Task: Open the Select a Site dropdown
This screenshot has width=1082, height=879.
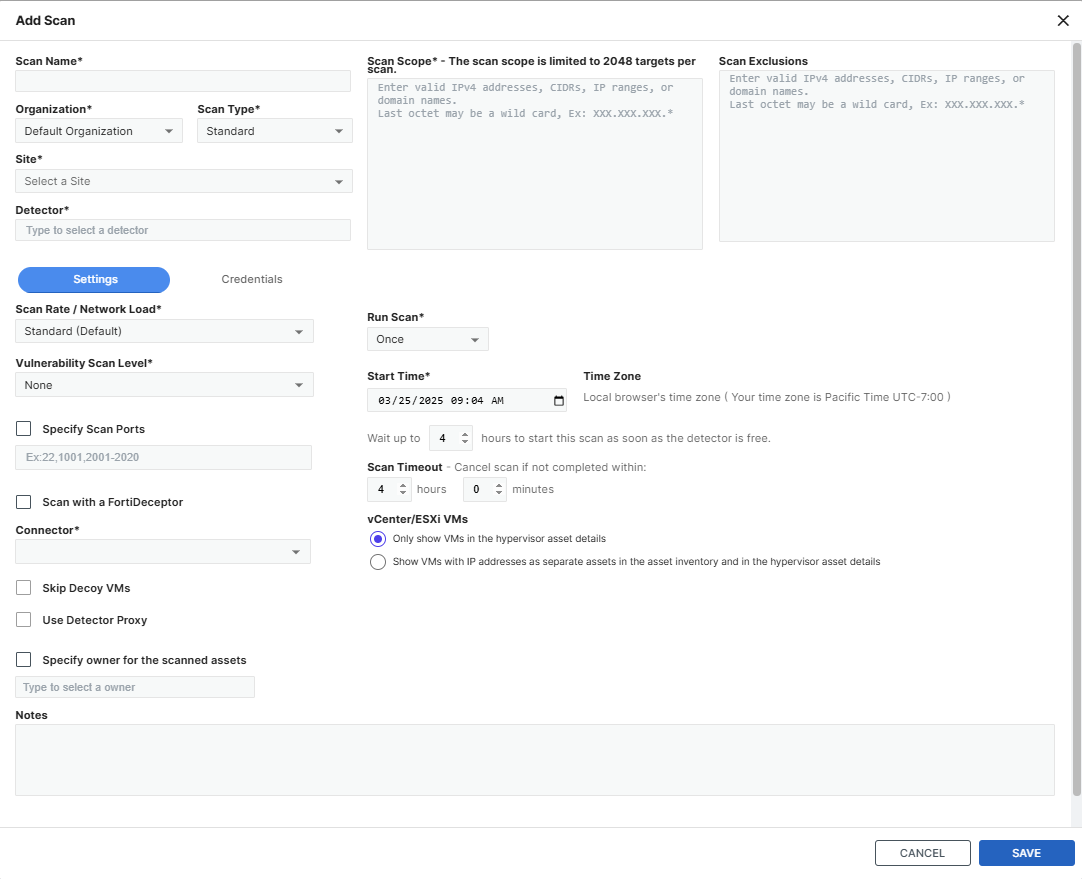Action: tap(183, 181)
